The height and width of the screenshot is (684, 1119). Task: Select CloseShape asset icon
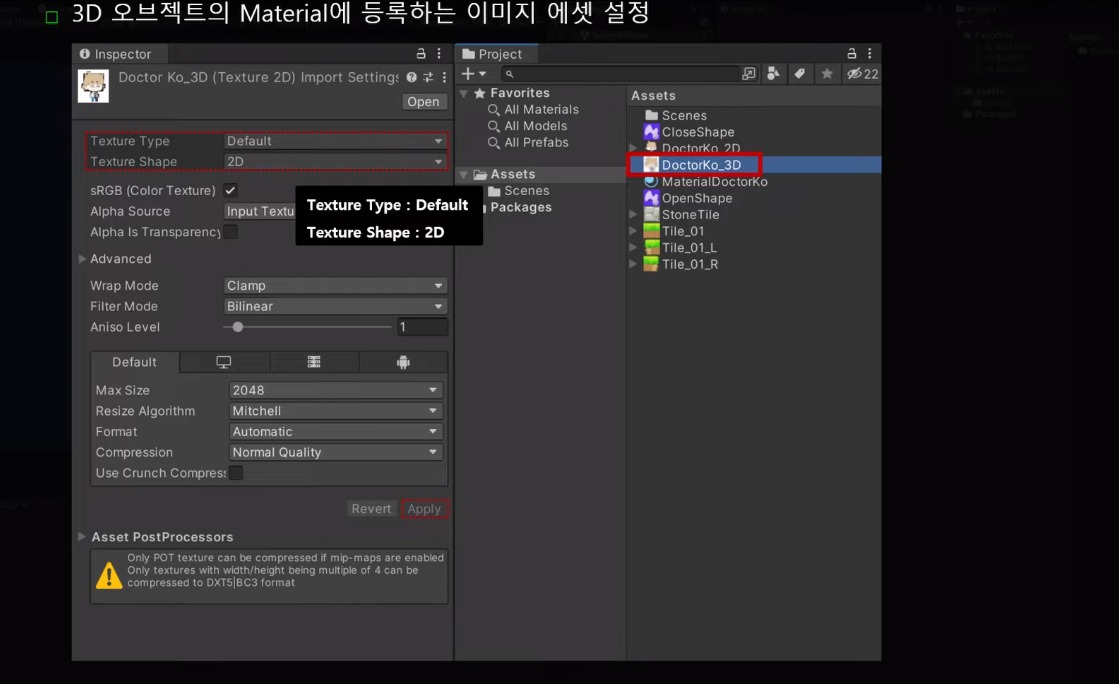click(x=651, y=132)
